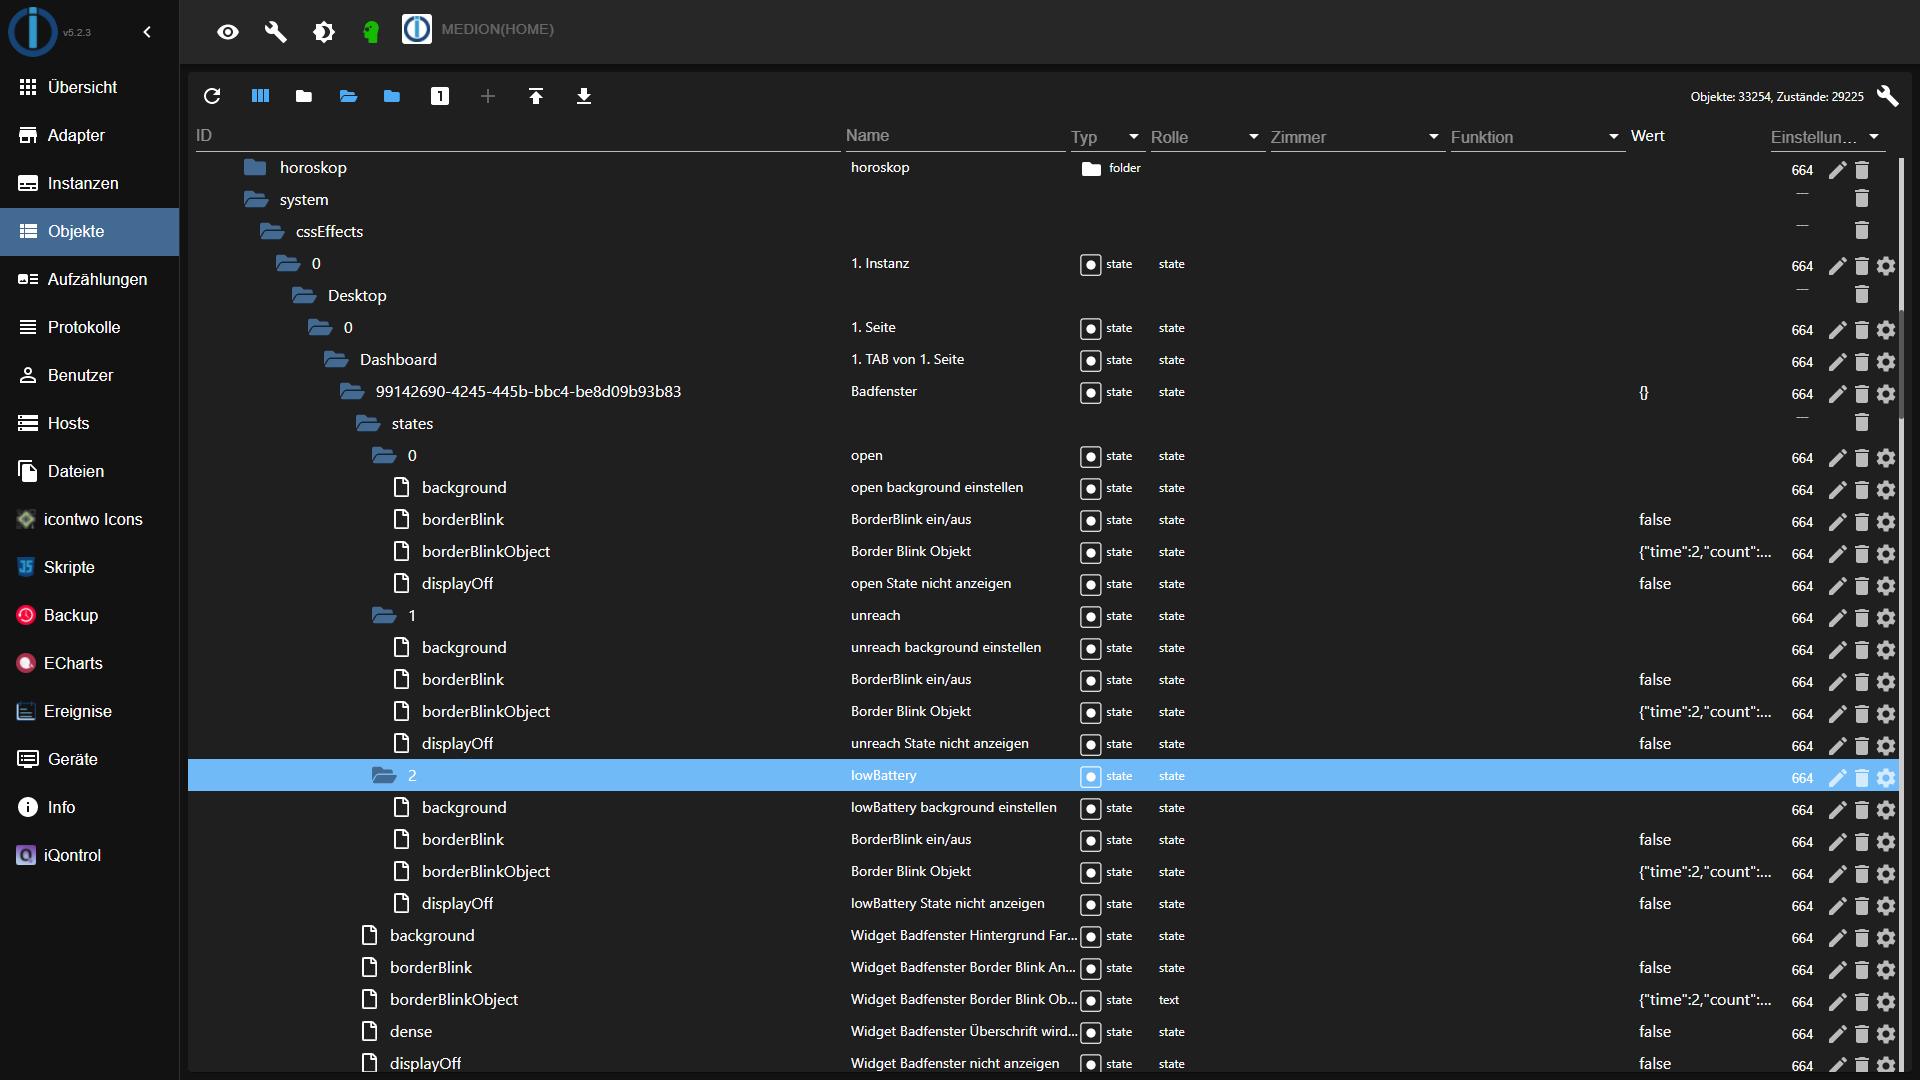The height and width of the screenshot is (1080, 1920).
Task: Delete the lowBattery state 2 row
Action: (x=1862, y=778)
